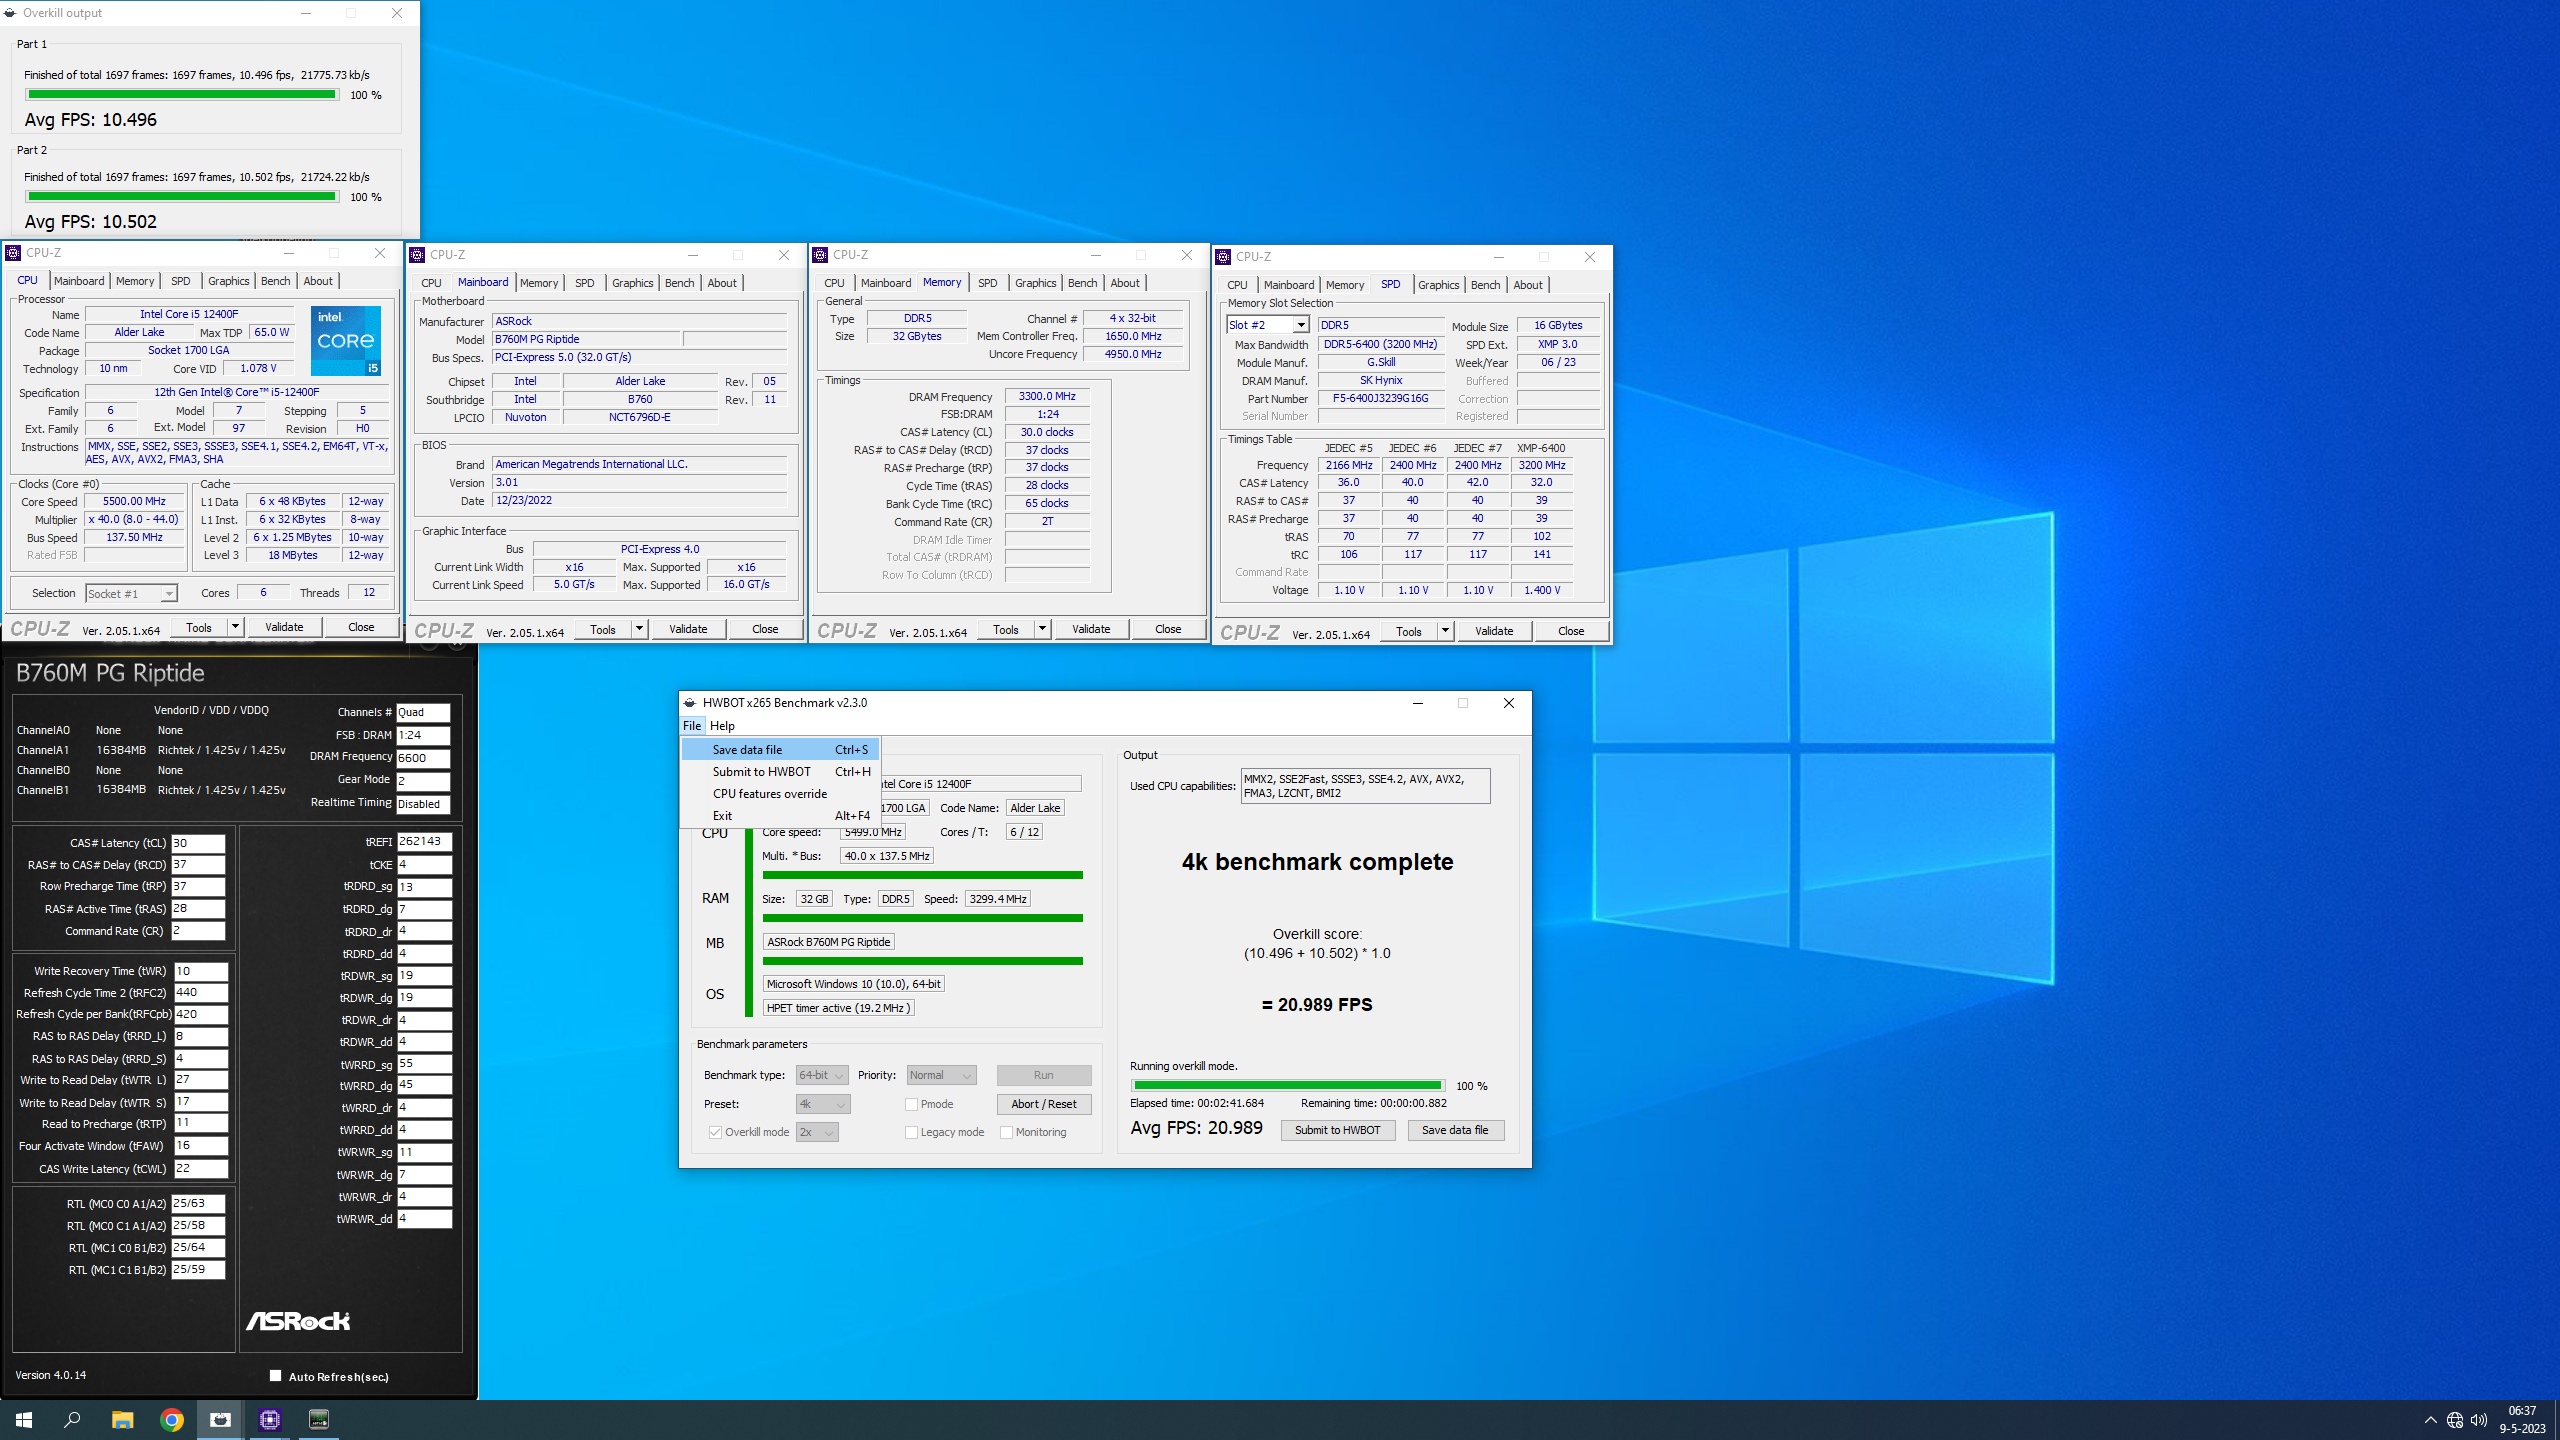Click CPU-Z Mainboard window title icon
Image resolution: width=2560 pixels, height=1440 pixels.
click(418, 255)
